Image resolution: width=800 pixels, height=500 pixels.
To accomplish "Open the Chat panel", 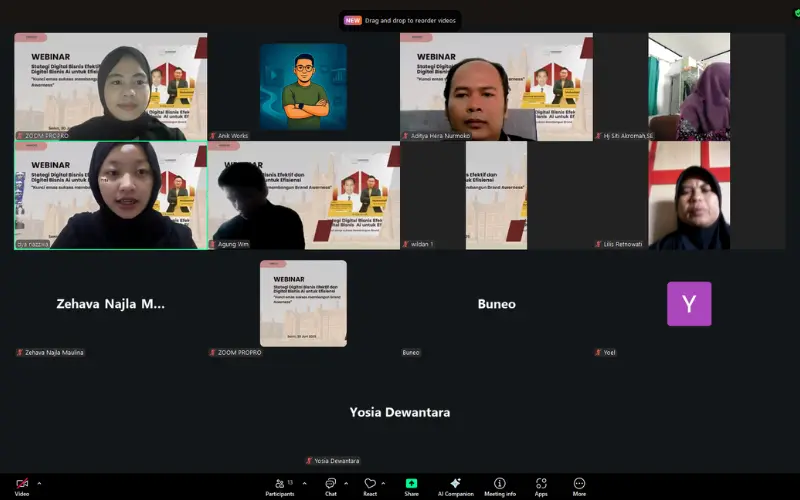I will point(330,484).
